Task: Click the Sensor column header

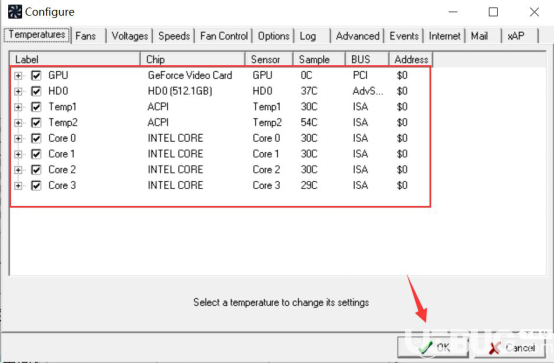Action: [269, 59]
